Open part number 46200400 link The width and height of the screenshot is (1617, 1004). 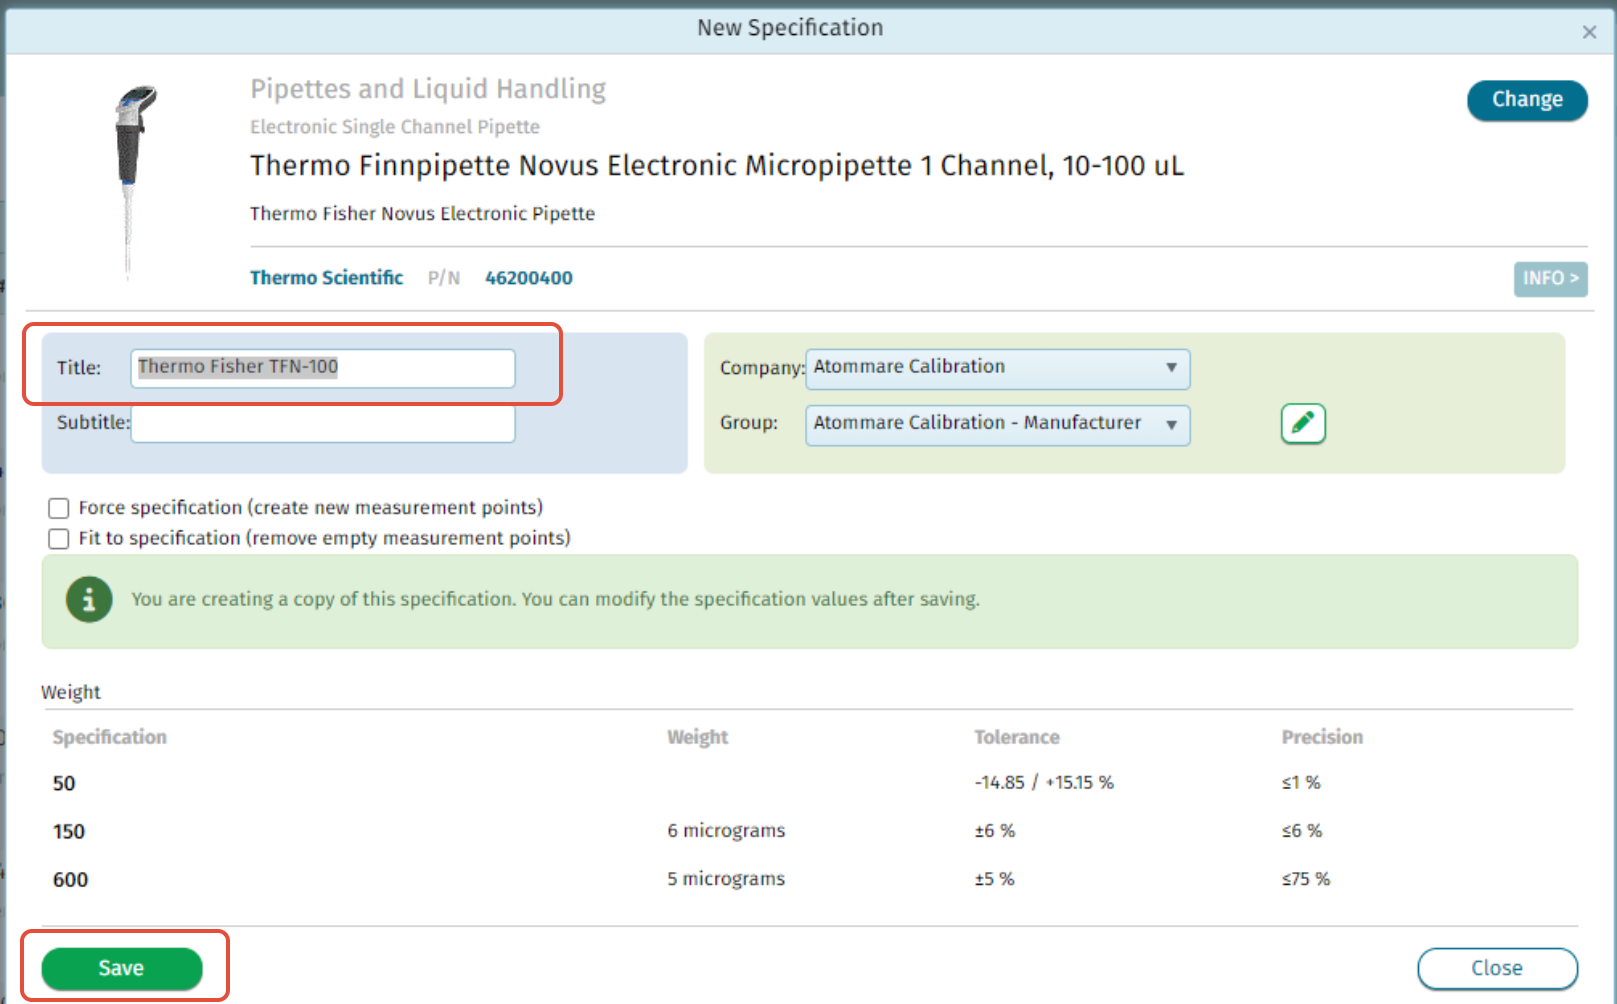coord(529,278)
